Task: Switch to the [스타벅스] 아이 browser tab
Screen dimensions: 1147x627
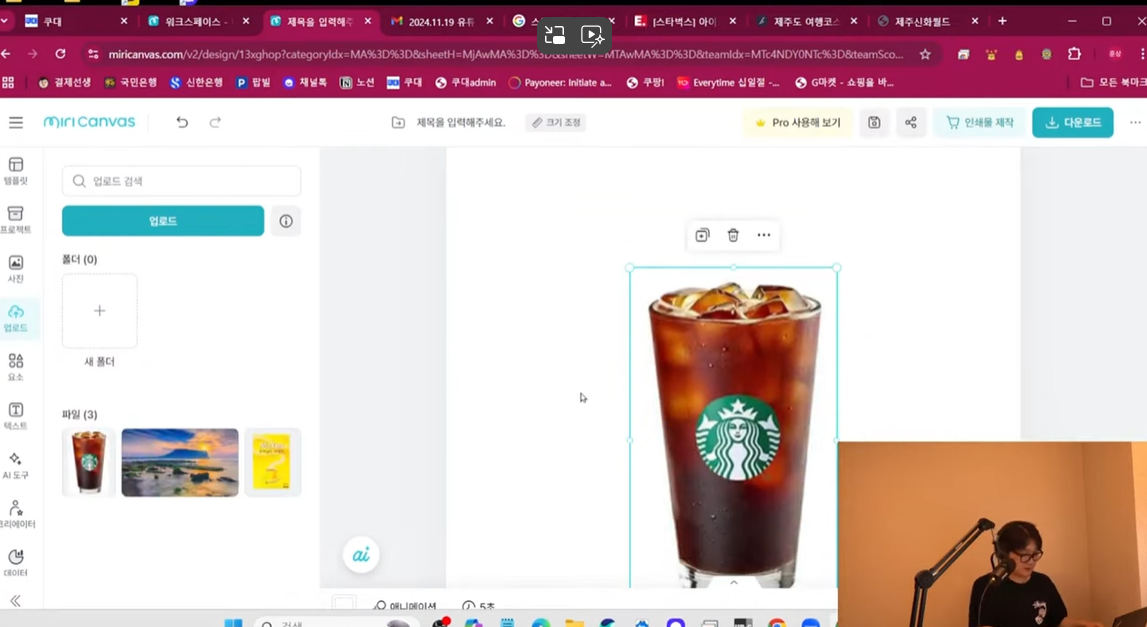Action: coord(686,21)
